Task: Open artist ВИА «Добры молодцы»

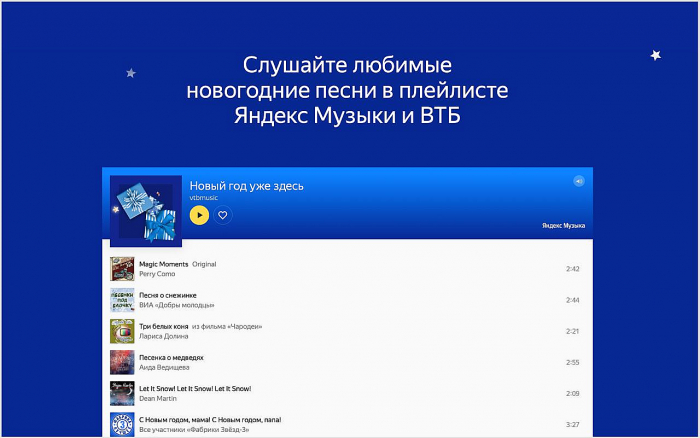Action: (176, 305)
